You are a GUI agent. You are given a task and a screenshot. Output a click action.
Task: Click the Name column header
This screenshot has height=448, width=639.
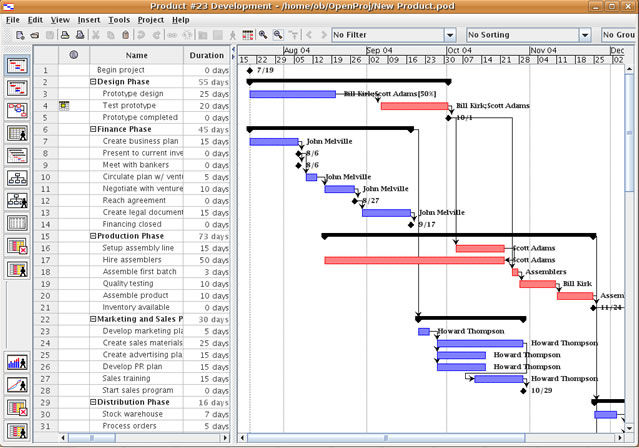137,55
